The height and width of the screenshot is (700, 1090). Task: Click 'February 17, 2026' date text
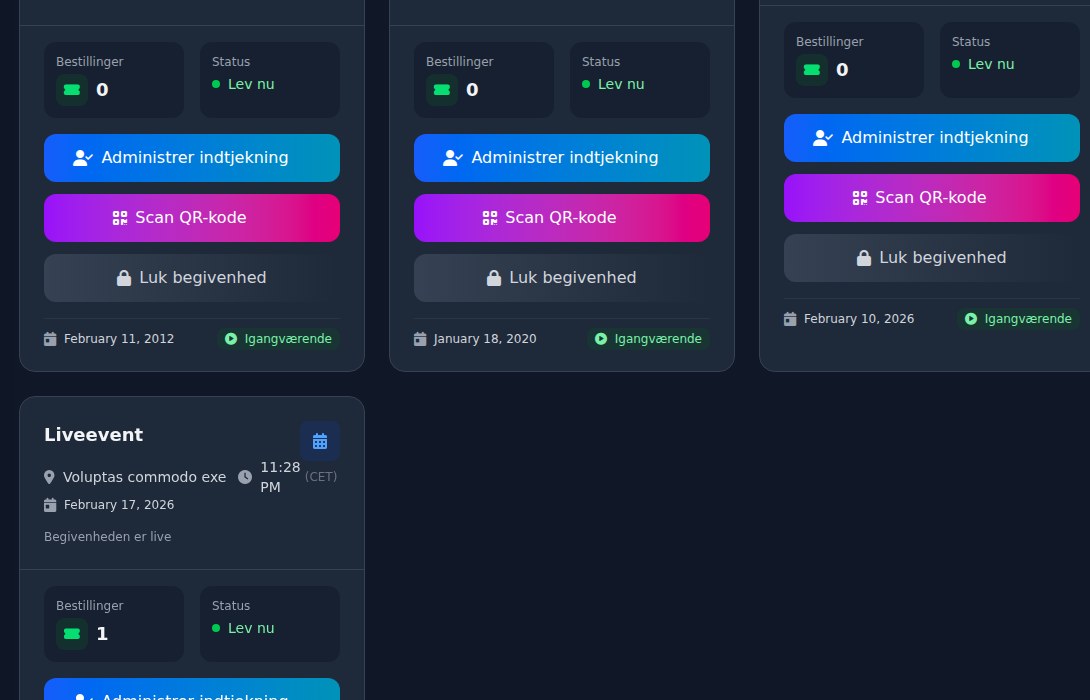(x=119, y=505)
